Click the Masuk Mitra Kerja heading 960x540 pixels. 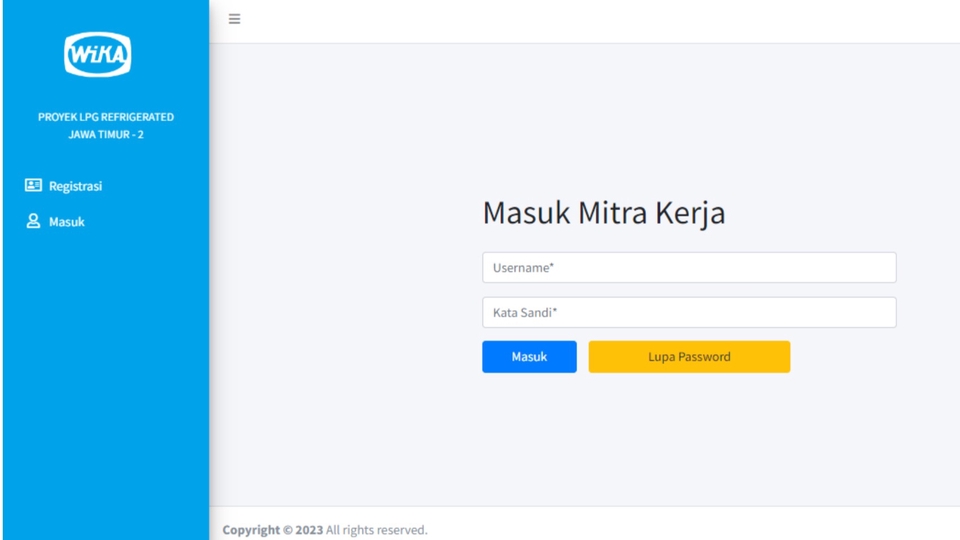click(603, 213)
